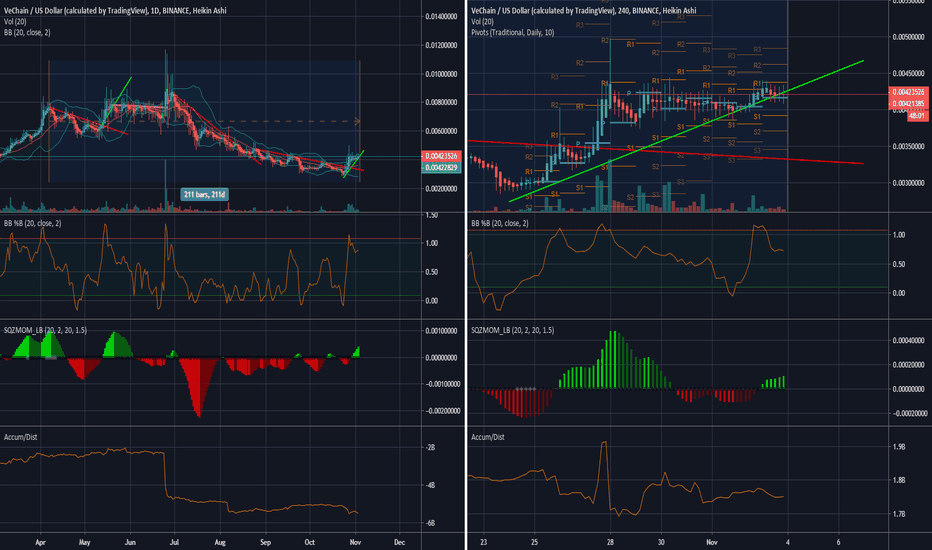Click the Aug date on time axis
The width and height of the screenshot is (932, 550).
(x=220, y=542)
